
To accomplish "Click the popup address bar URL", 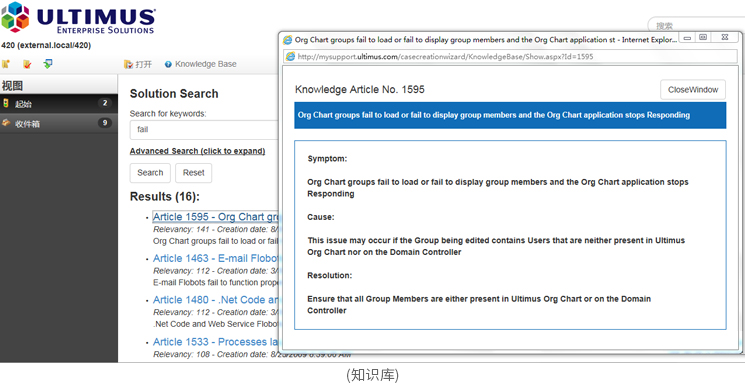I will coord(446,57).
